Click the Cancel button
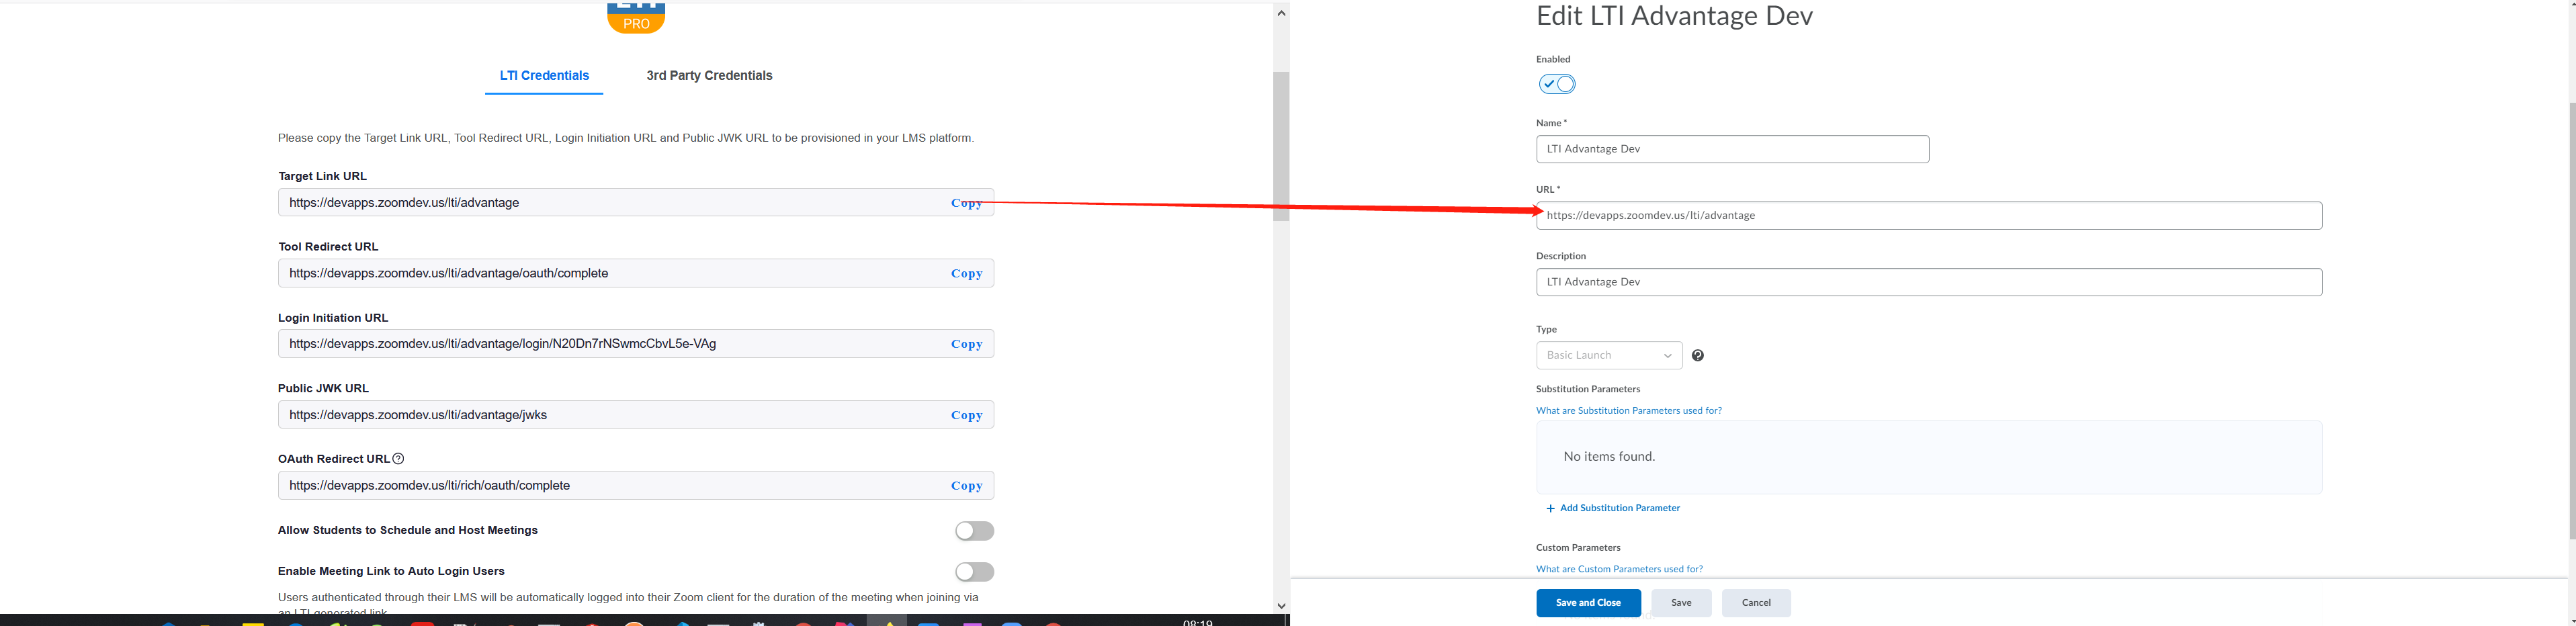Image resolution: width=2576 pixels, height=626 pixels. [1756, 603]
